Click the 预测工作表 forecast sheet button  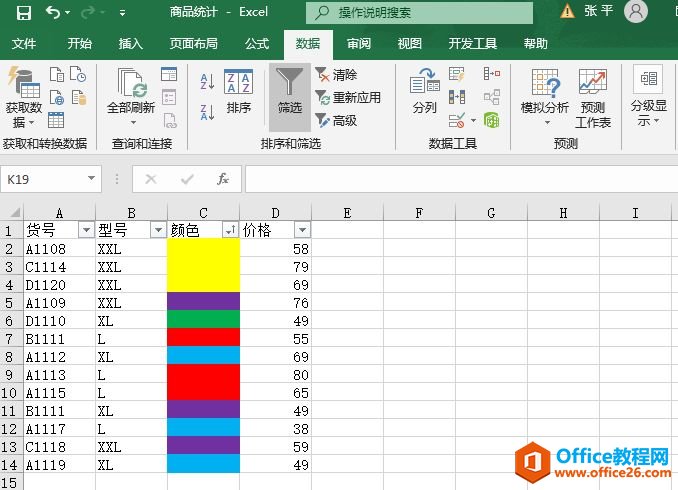pos(593,99)
